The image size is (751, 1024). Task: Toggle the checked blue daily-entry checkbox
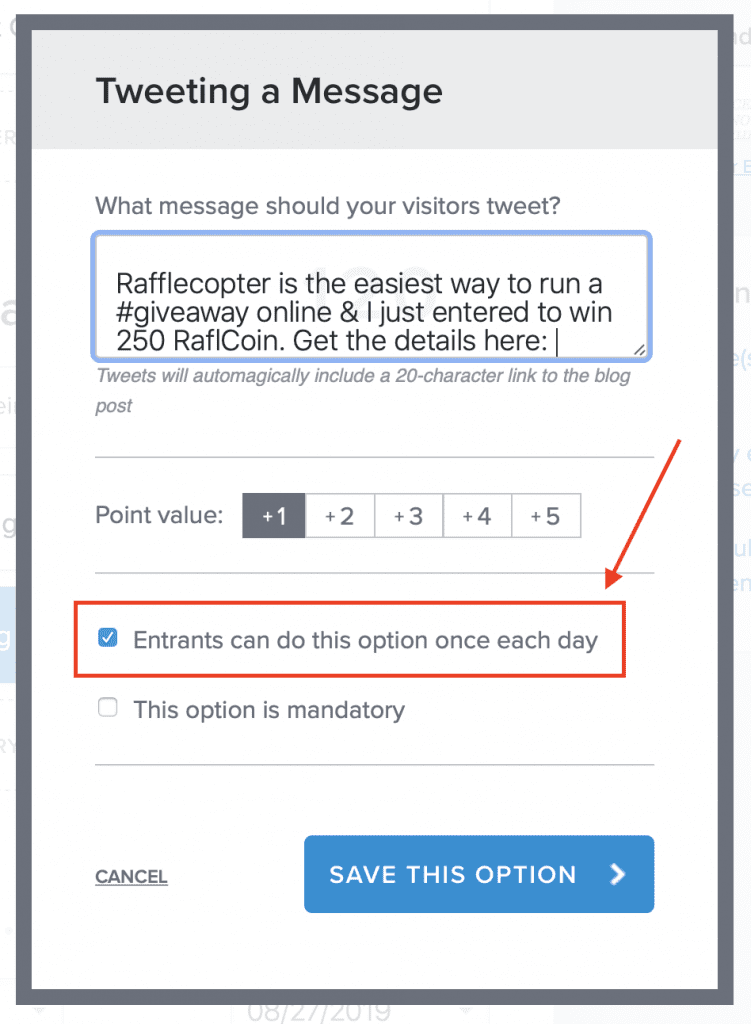(x=107, y=635)
